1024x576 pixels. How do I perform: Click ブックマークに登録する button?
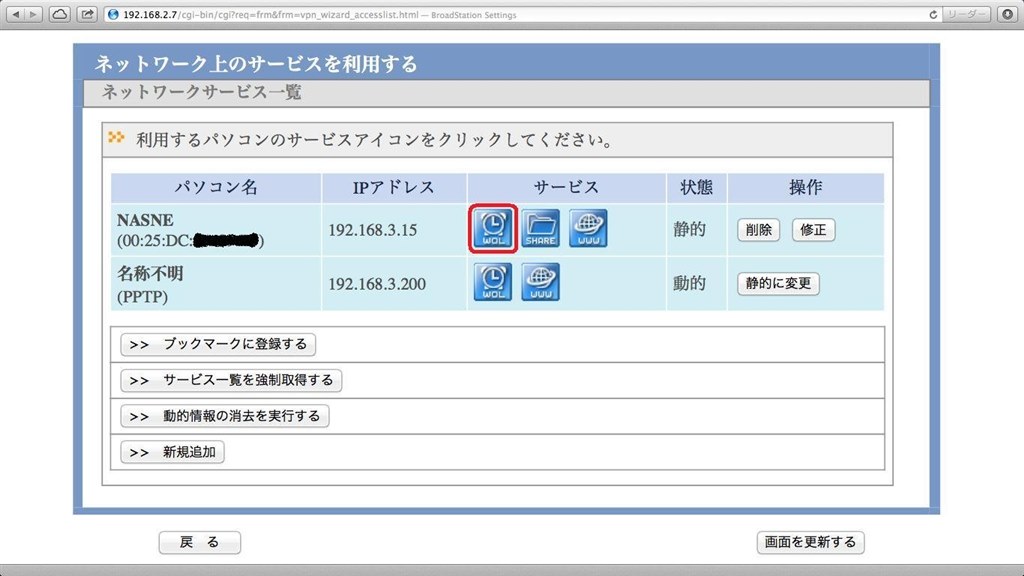coord(218,344)
